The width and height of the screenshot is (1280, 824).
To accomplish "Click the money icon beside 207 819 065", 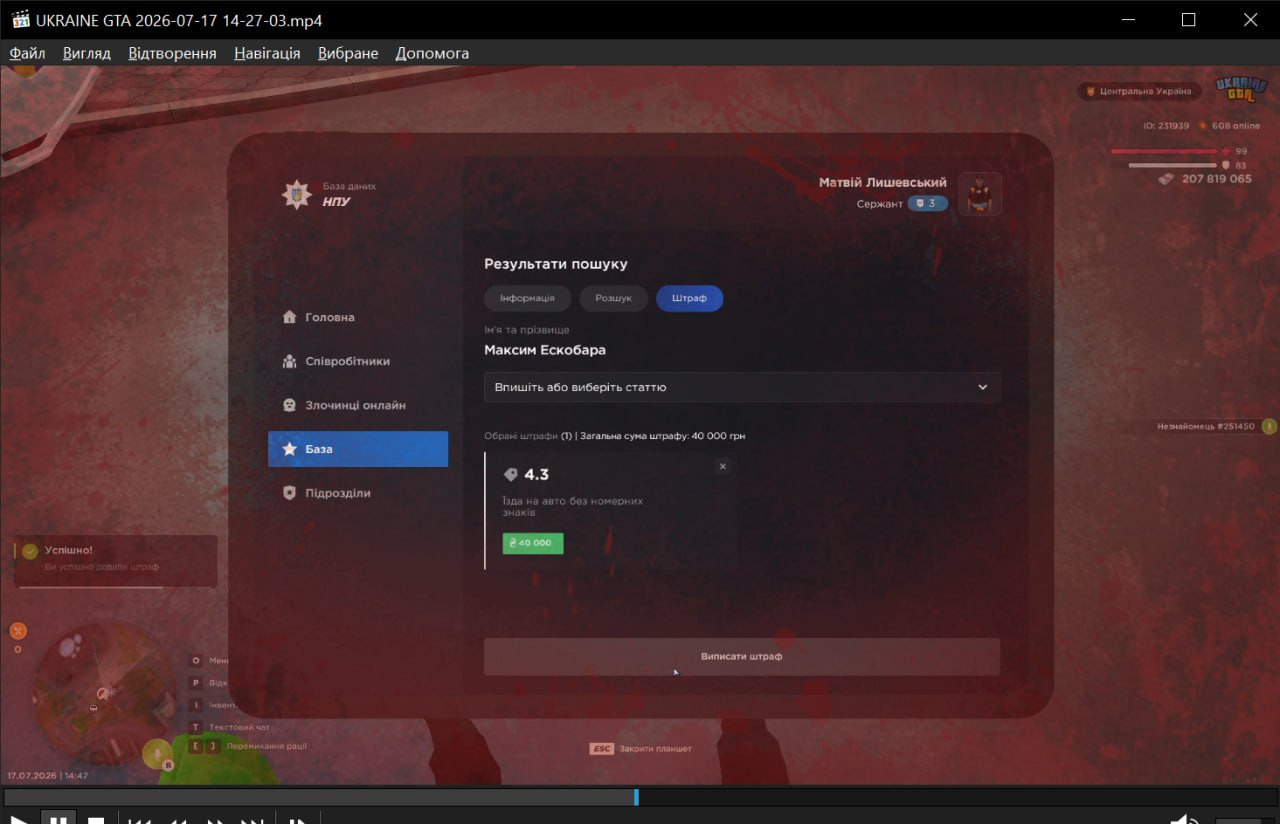I will coord(1166,179).
